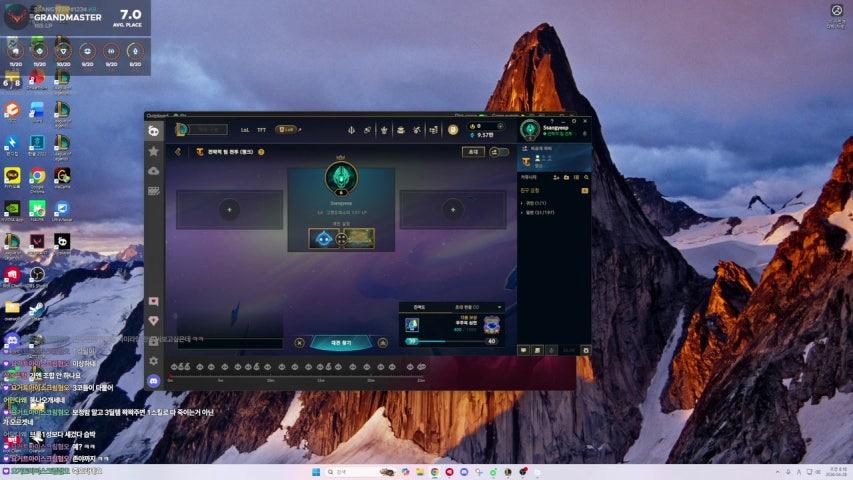Click the search magnifier in social panel
The width and height of the screenshot is (853, 480).
[x=586, y=177]
